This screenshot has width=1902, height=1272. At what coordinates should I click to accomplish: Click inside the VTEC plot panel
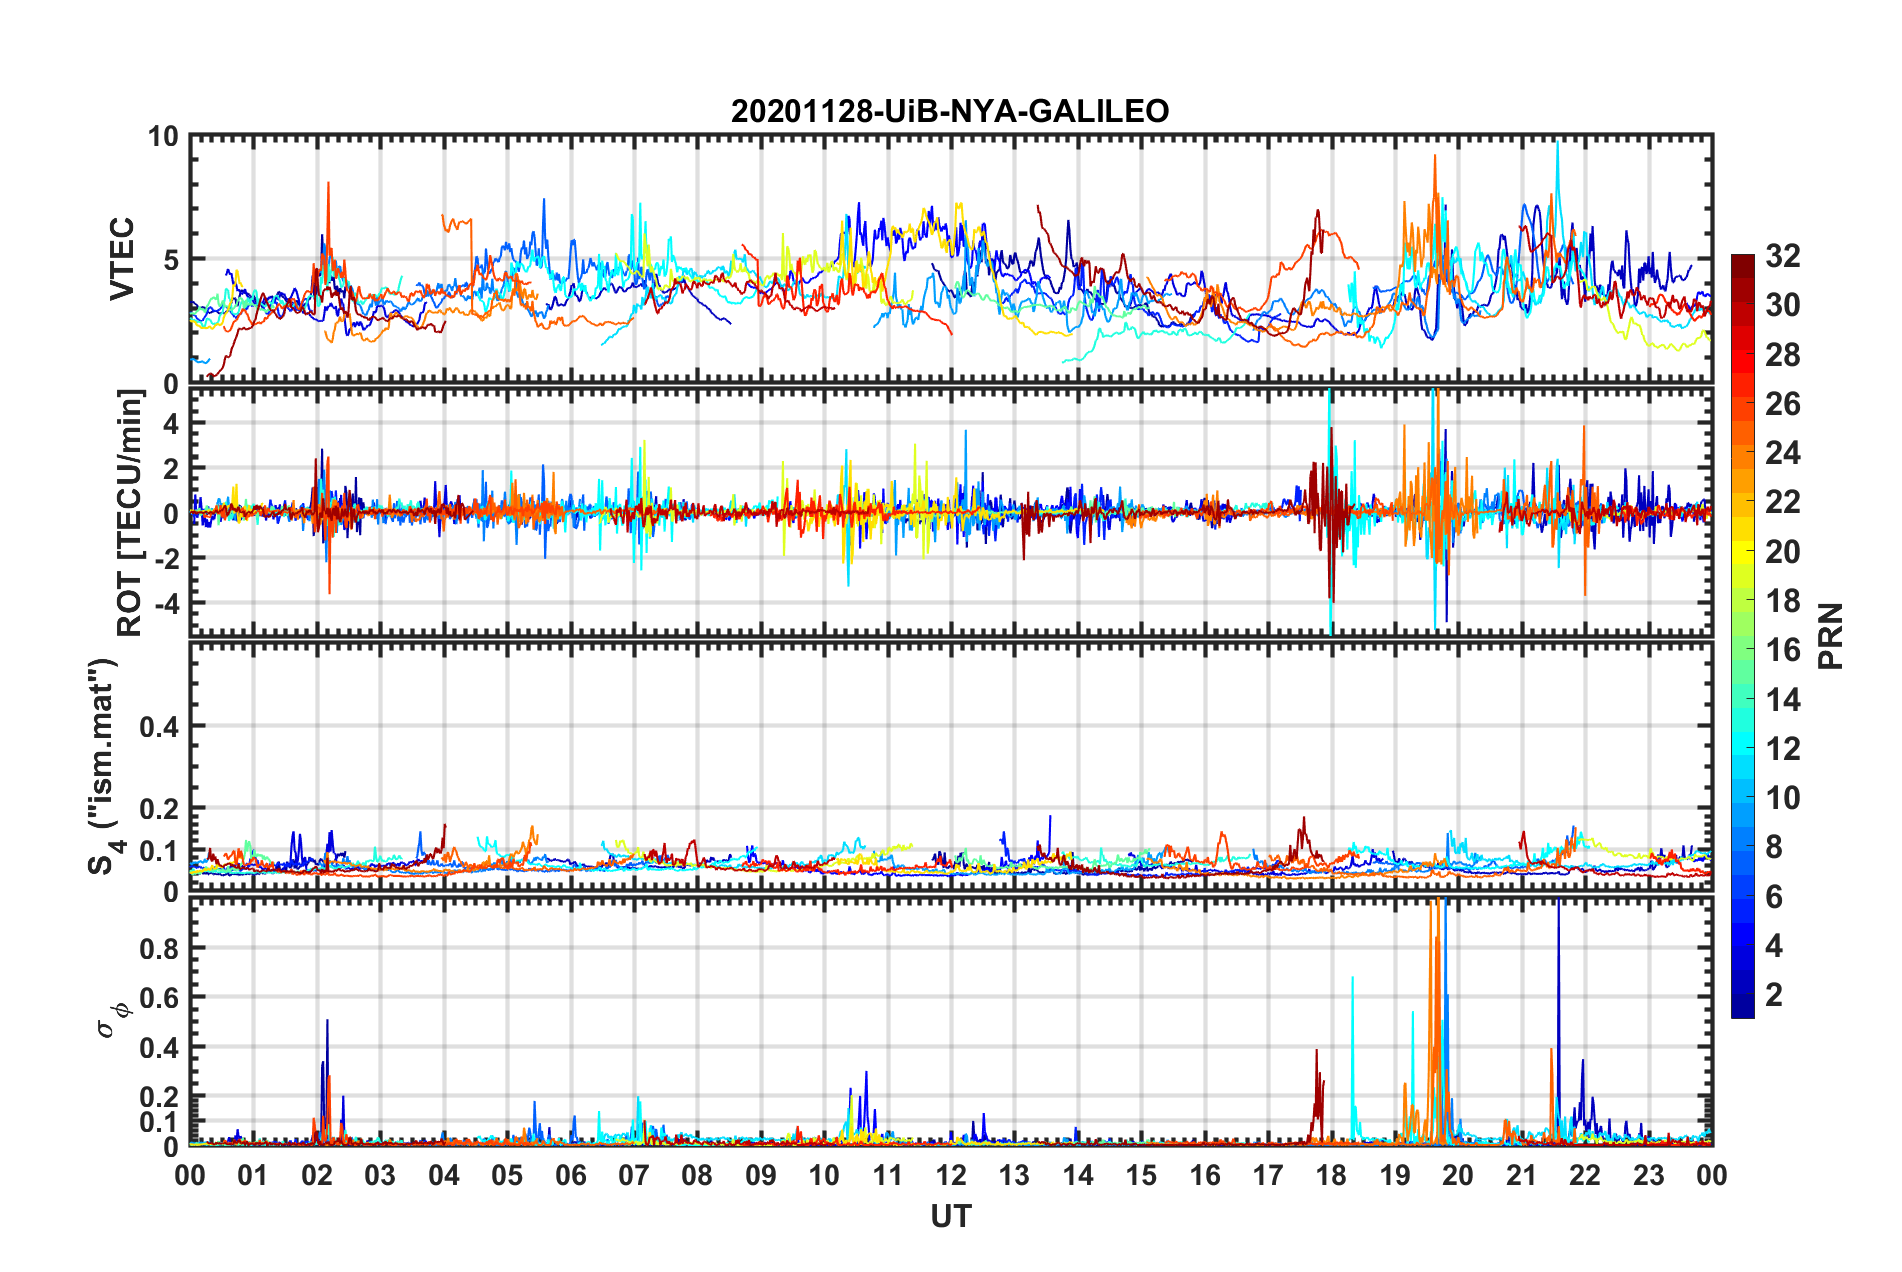coord(951,259)
